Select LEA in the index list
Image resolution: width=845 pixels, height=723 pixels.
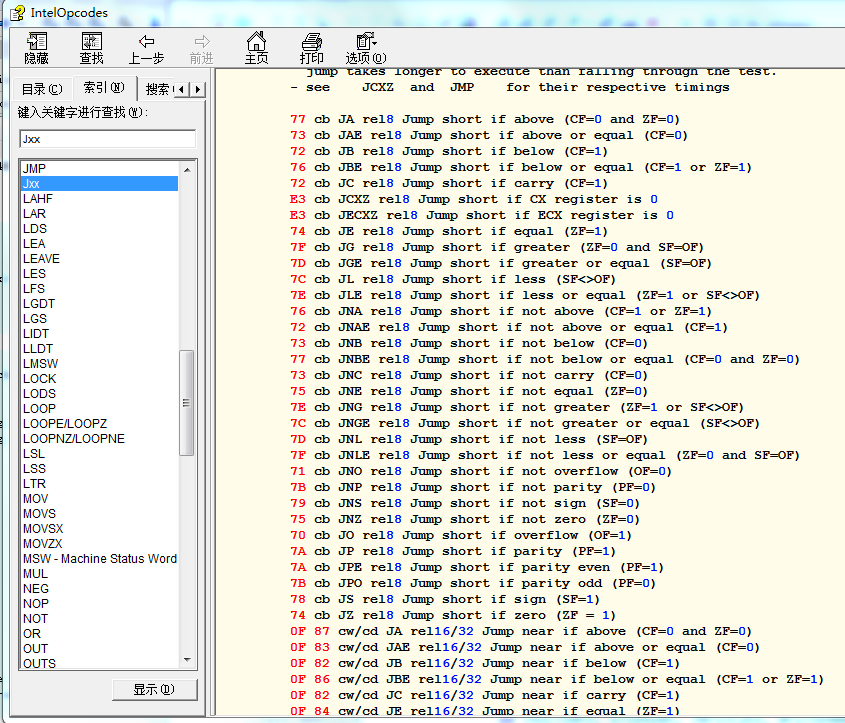point(100,244)
